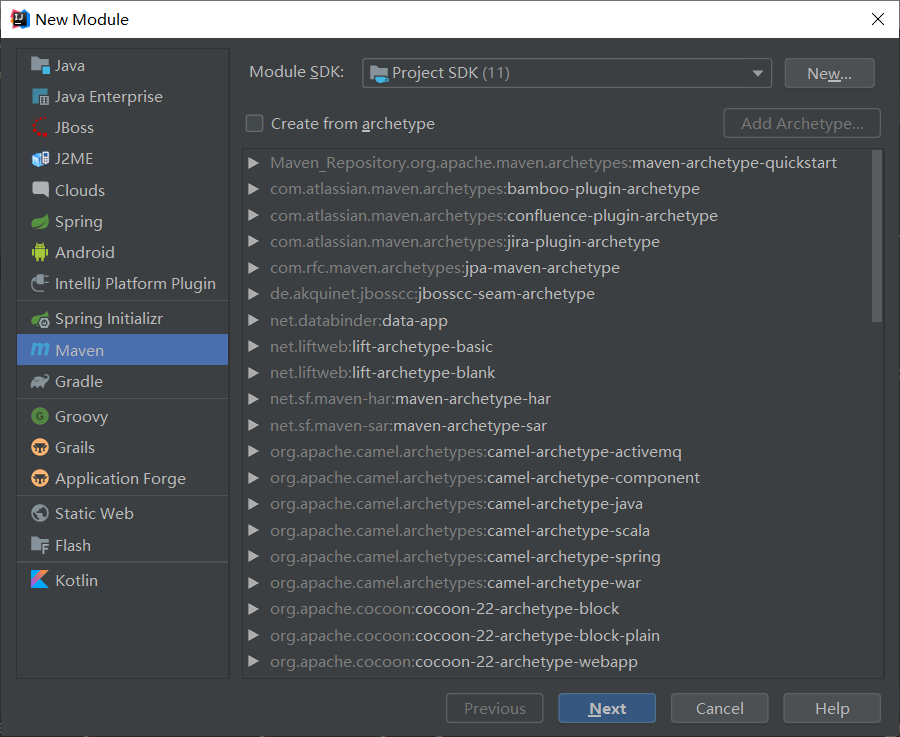Choose the Java Enterprise icon
900x737 pixels.
(x=40, y=96)
